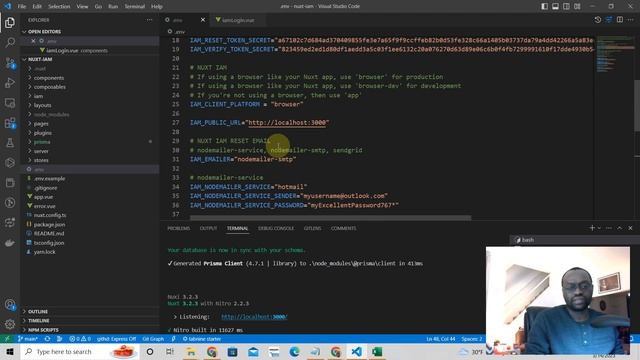The image size is (640, 360).
Task: Open Excel from the taskbar
Action: (x=377, y=351)
